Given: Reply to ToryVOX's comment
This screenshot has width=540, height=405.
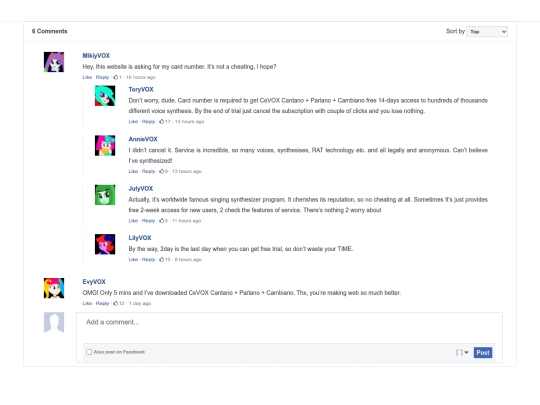Looking at the screenshot, I should pos(148,122).
